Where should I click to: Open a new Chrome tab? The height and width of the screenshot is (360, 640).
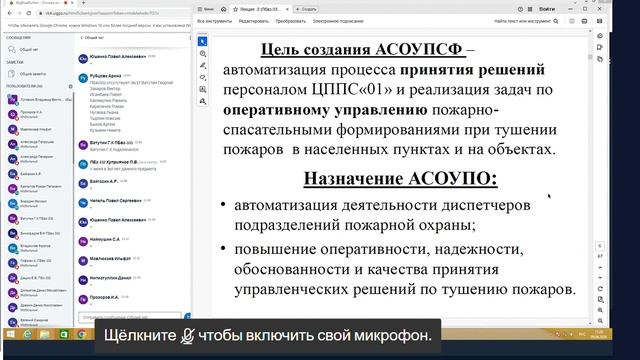pyautogui.click(x=83, y=2)
